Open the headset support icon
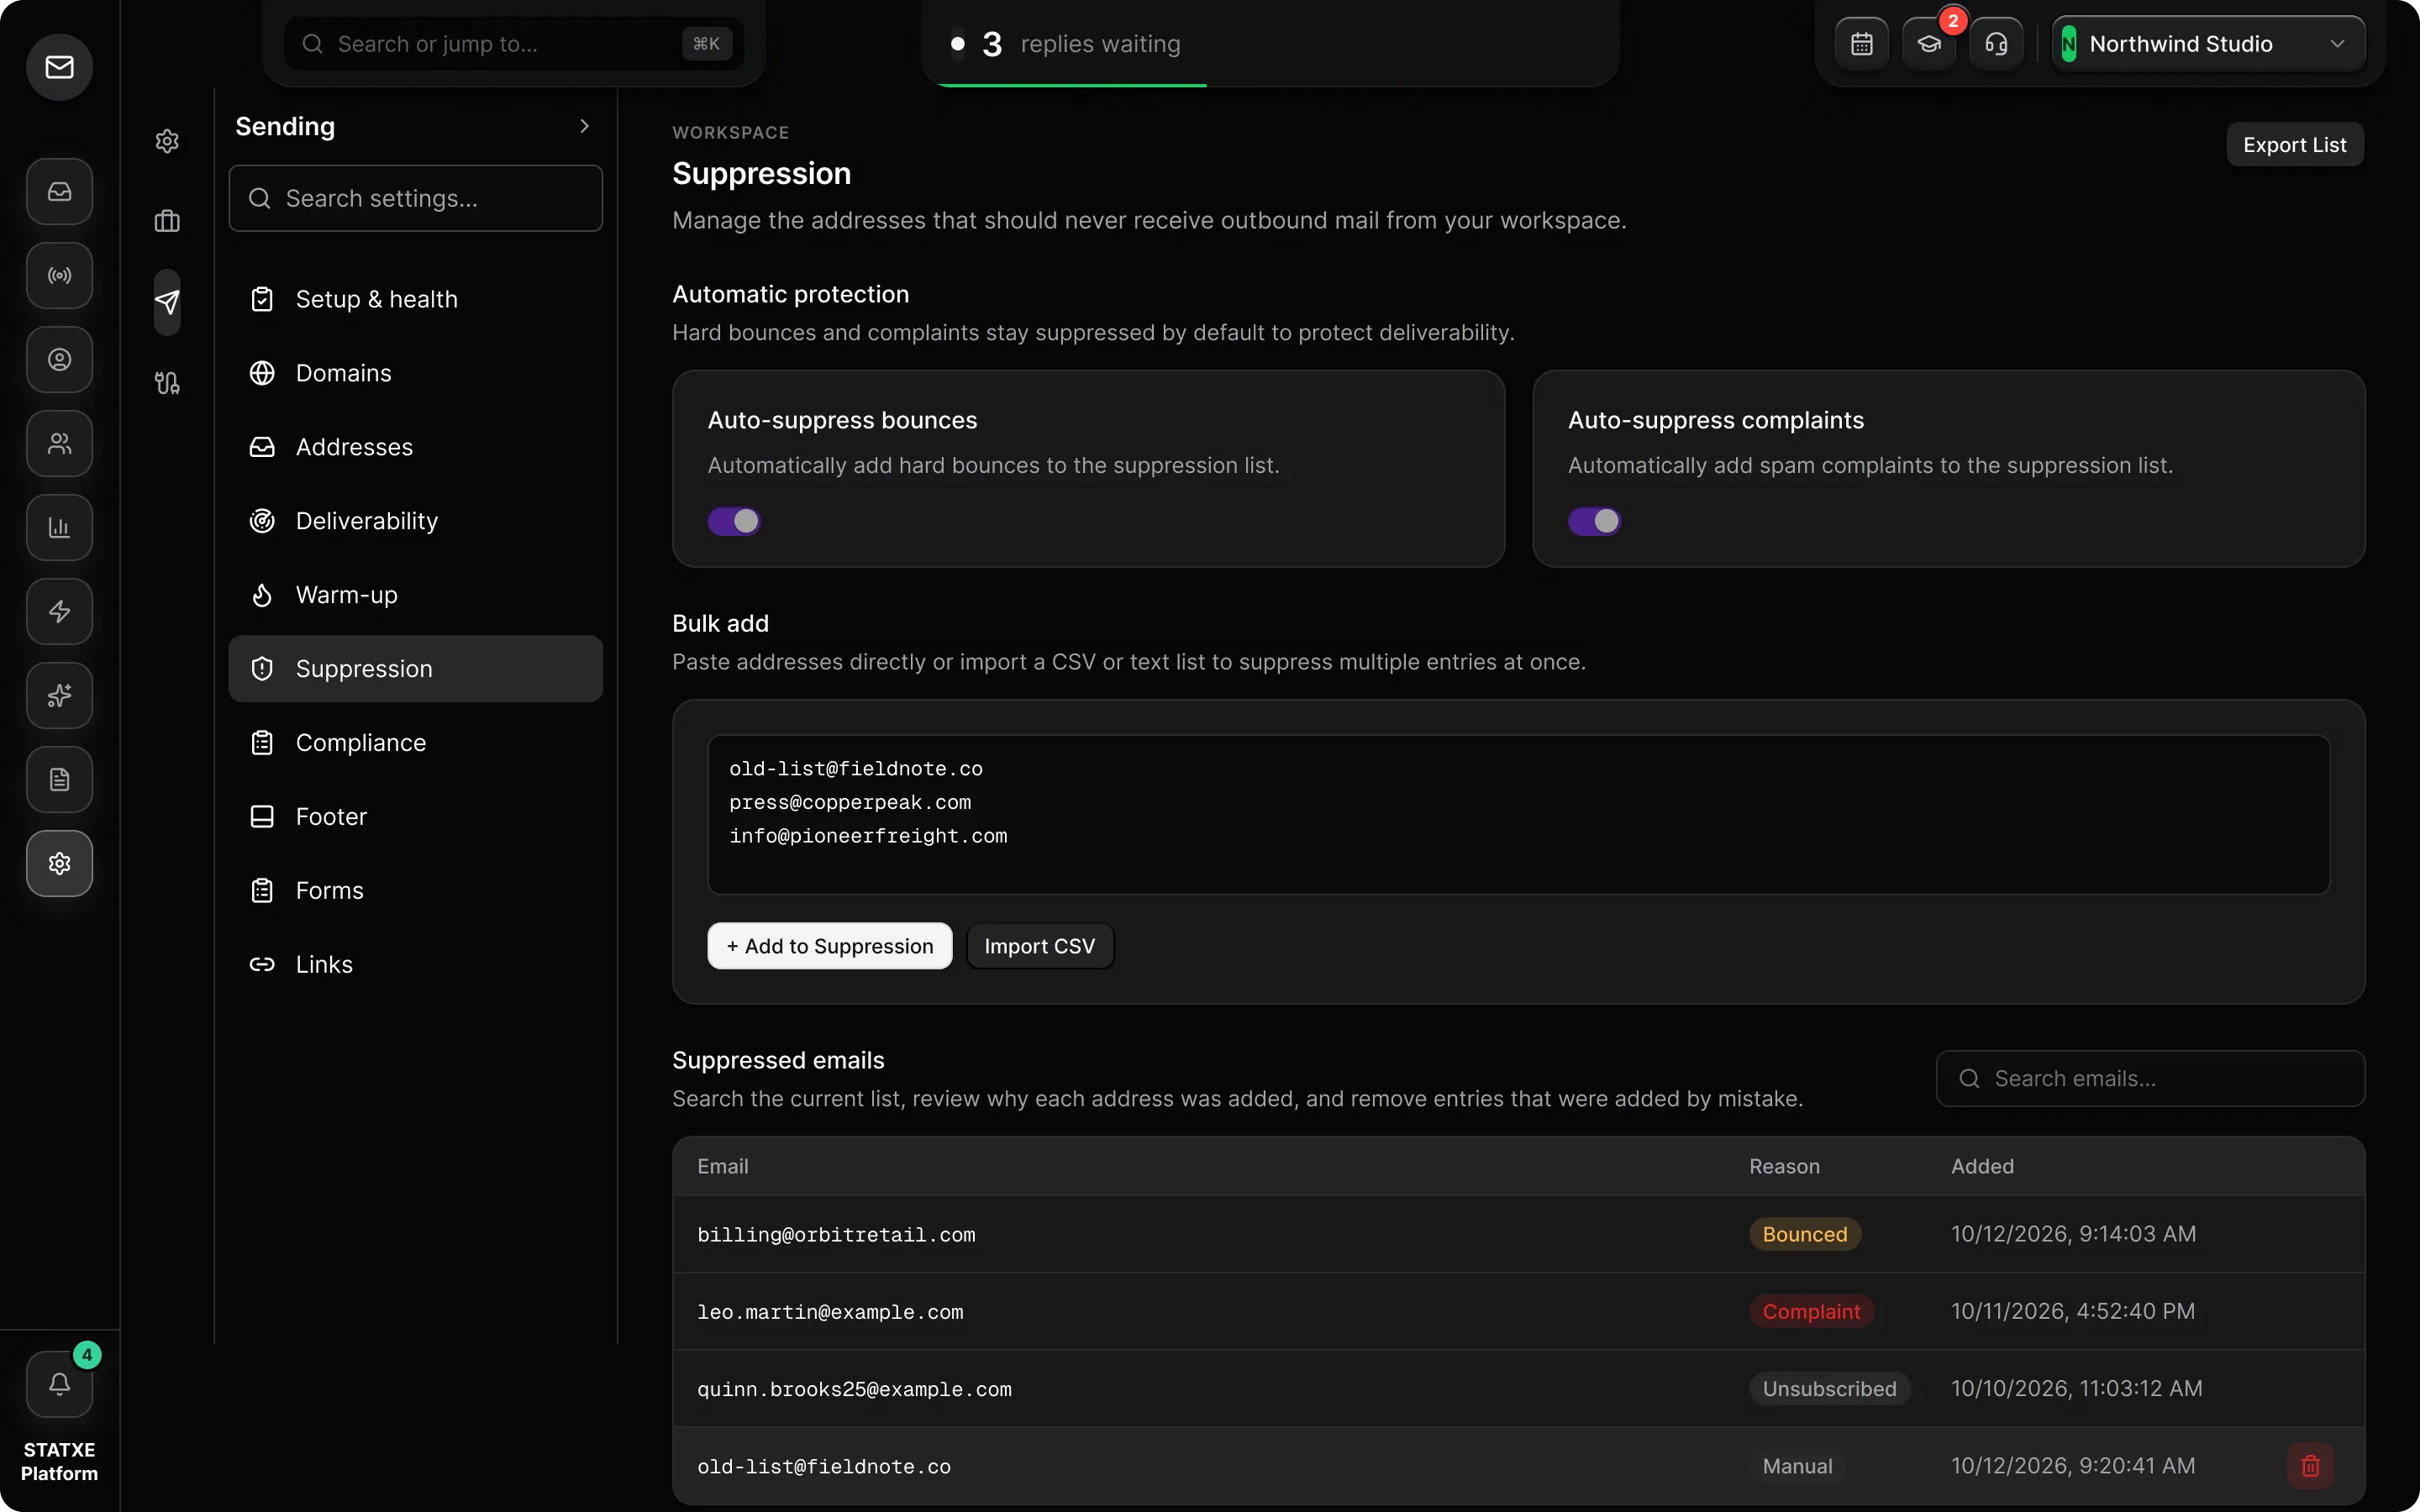This screenshot has width=2420, height=1512. click(1996, 44)
